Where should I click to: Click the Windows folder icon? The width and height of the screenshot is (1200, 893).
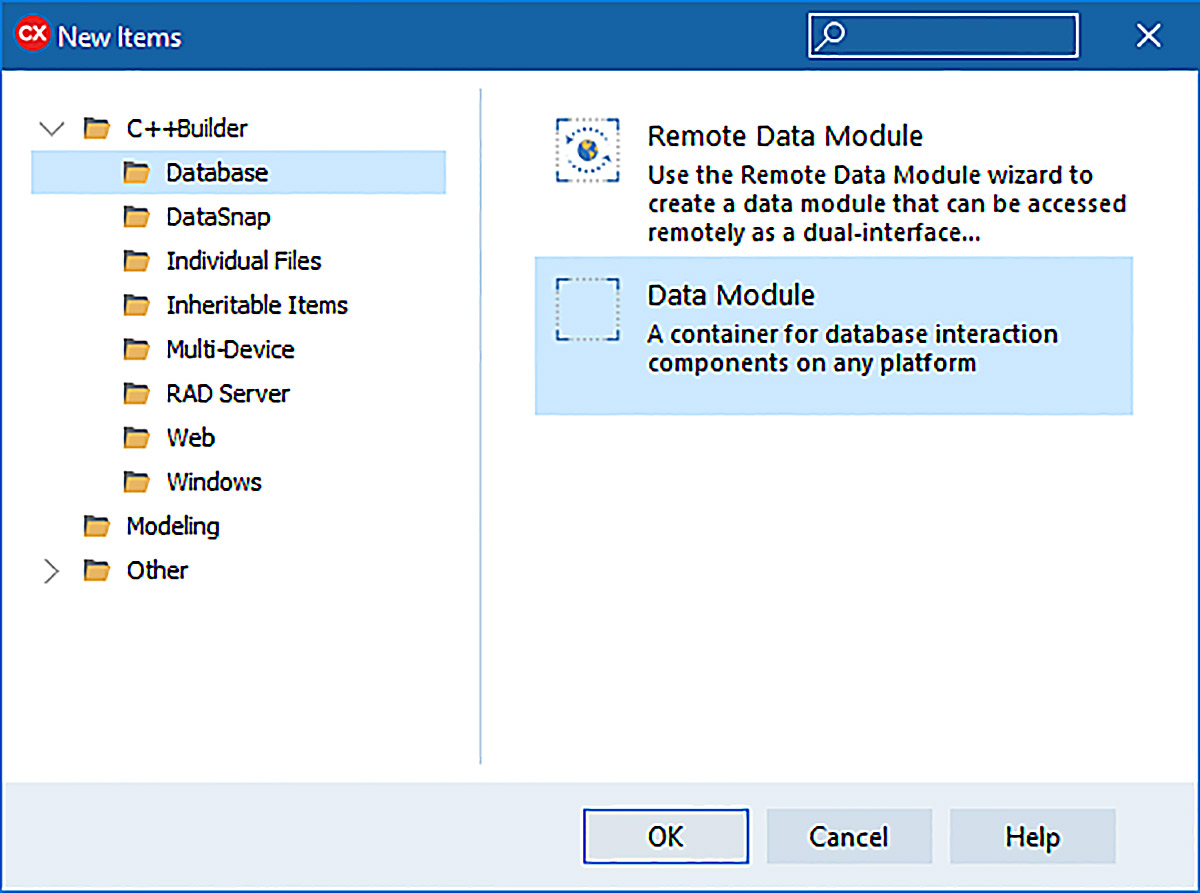pyautogui.click(x=136, y=481)
